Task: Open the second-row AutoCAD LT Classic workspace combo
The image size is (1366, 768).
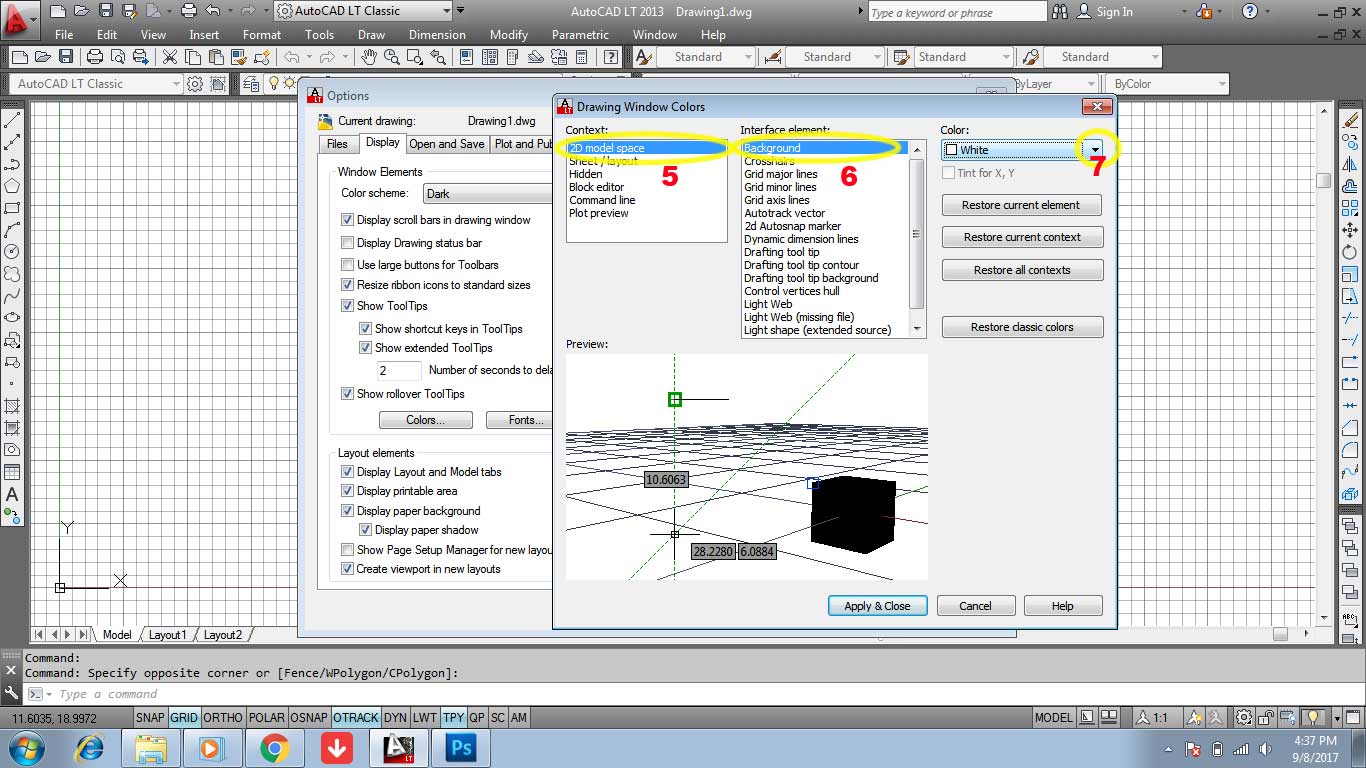Action: [96, 84]
